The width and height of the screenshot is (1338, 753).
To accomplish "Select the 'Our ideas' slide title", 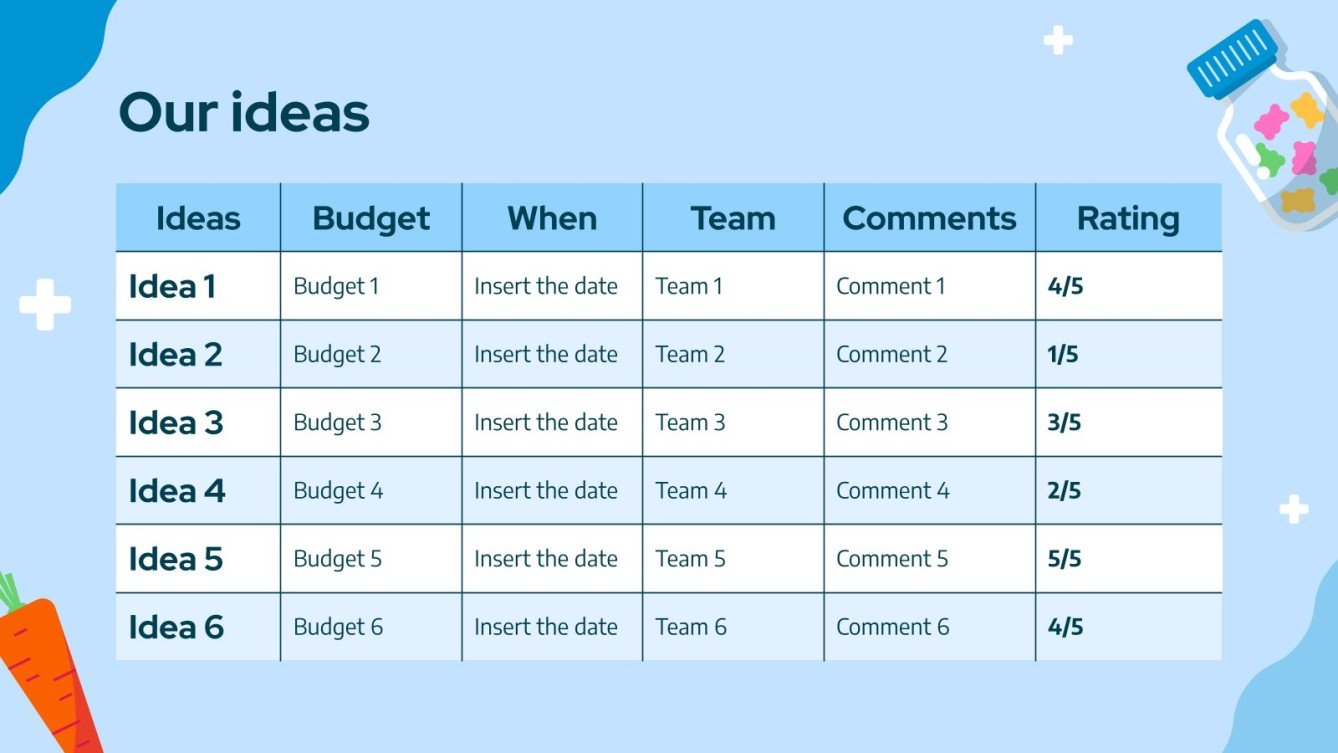I will coord(244,112).
